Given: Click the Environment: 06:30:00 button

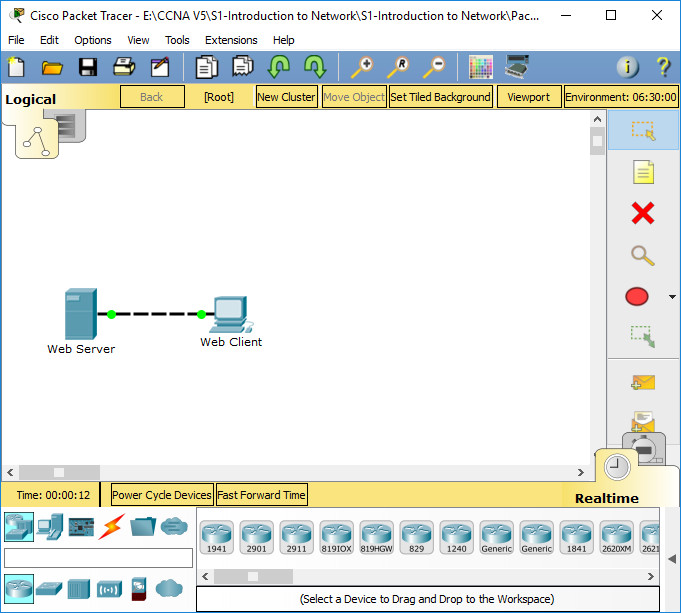Looking at the screenshot, I should click(621, 97).
